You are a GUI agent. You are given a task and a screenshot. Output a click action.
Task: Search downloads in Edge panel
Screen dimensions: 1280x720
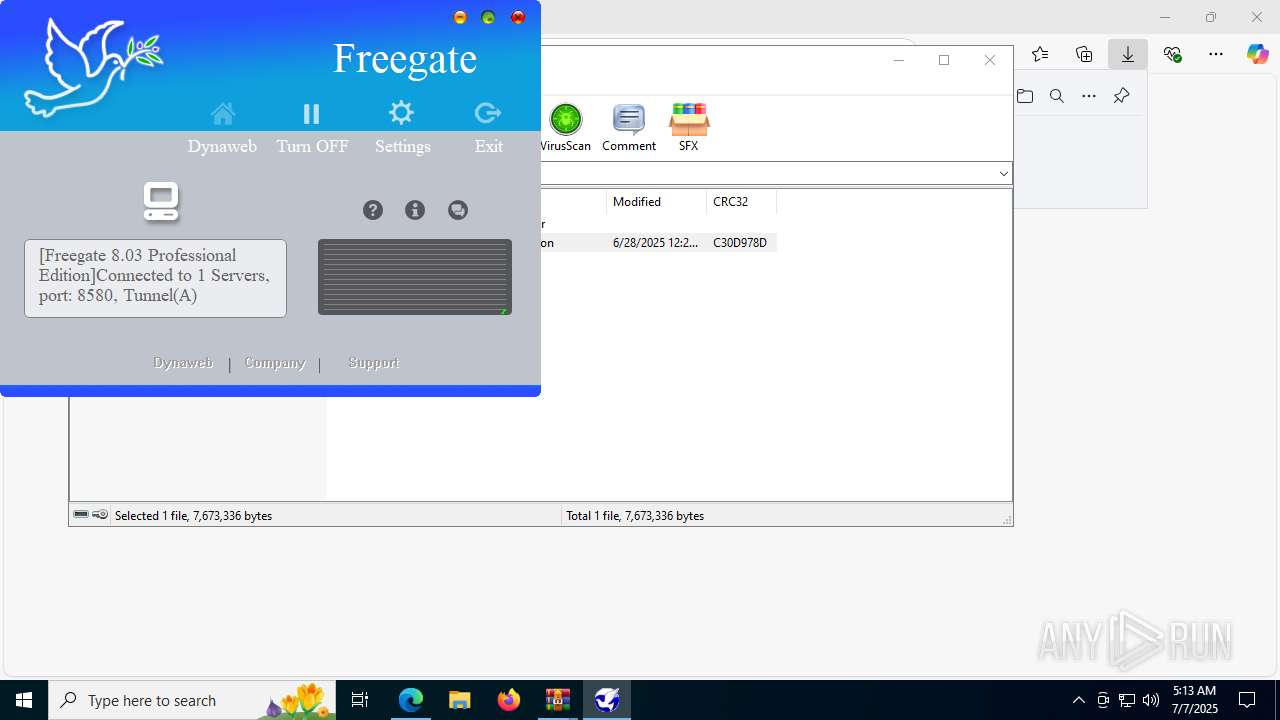[x=1057, y=96]
